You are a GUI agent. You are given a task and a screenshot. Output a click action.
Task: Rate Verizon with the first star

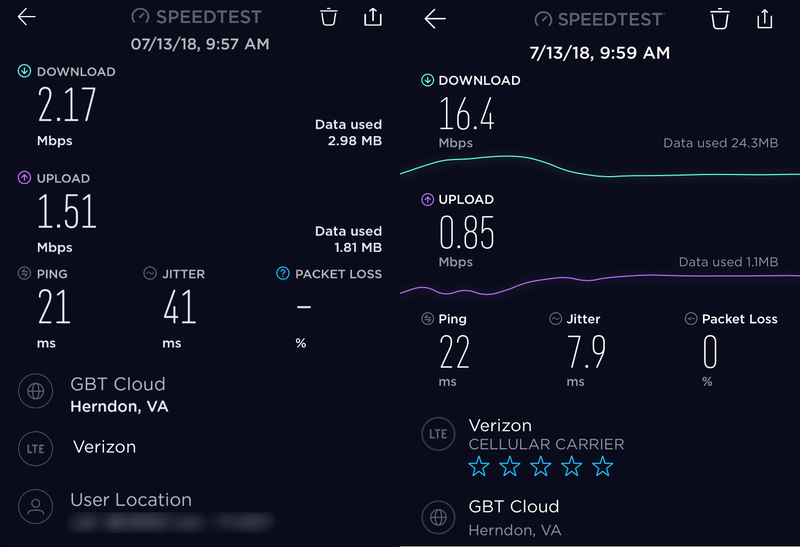pos(479,466)
